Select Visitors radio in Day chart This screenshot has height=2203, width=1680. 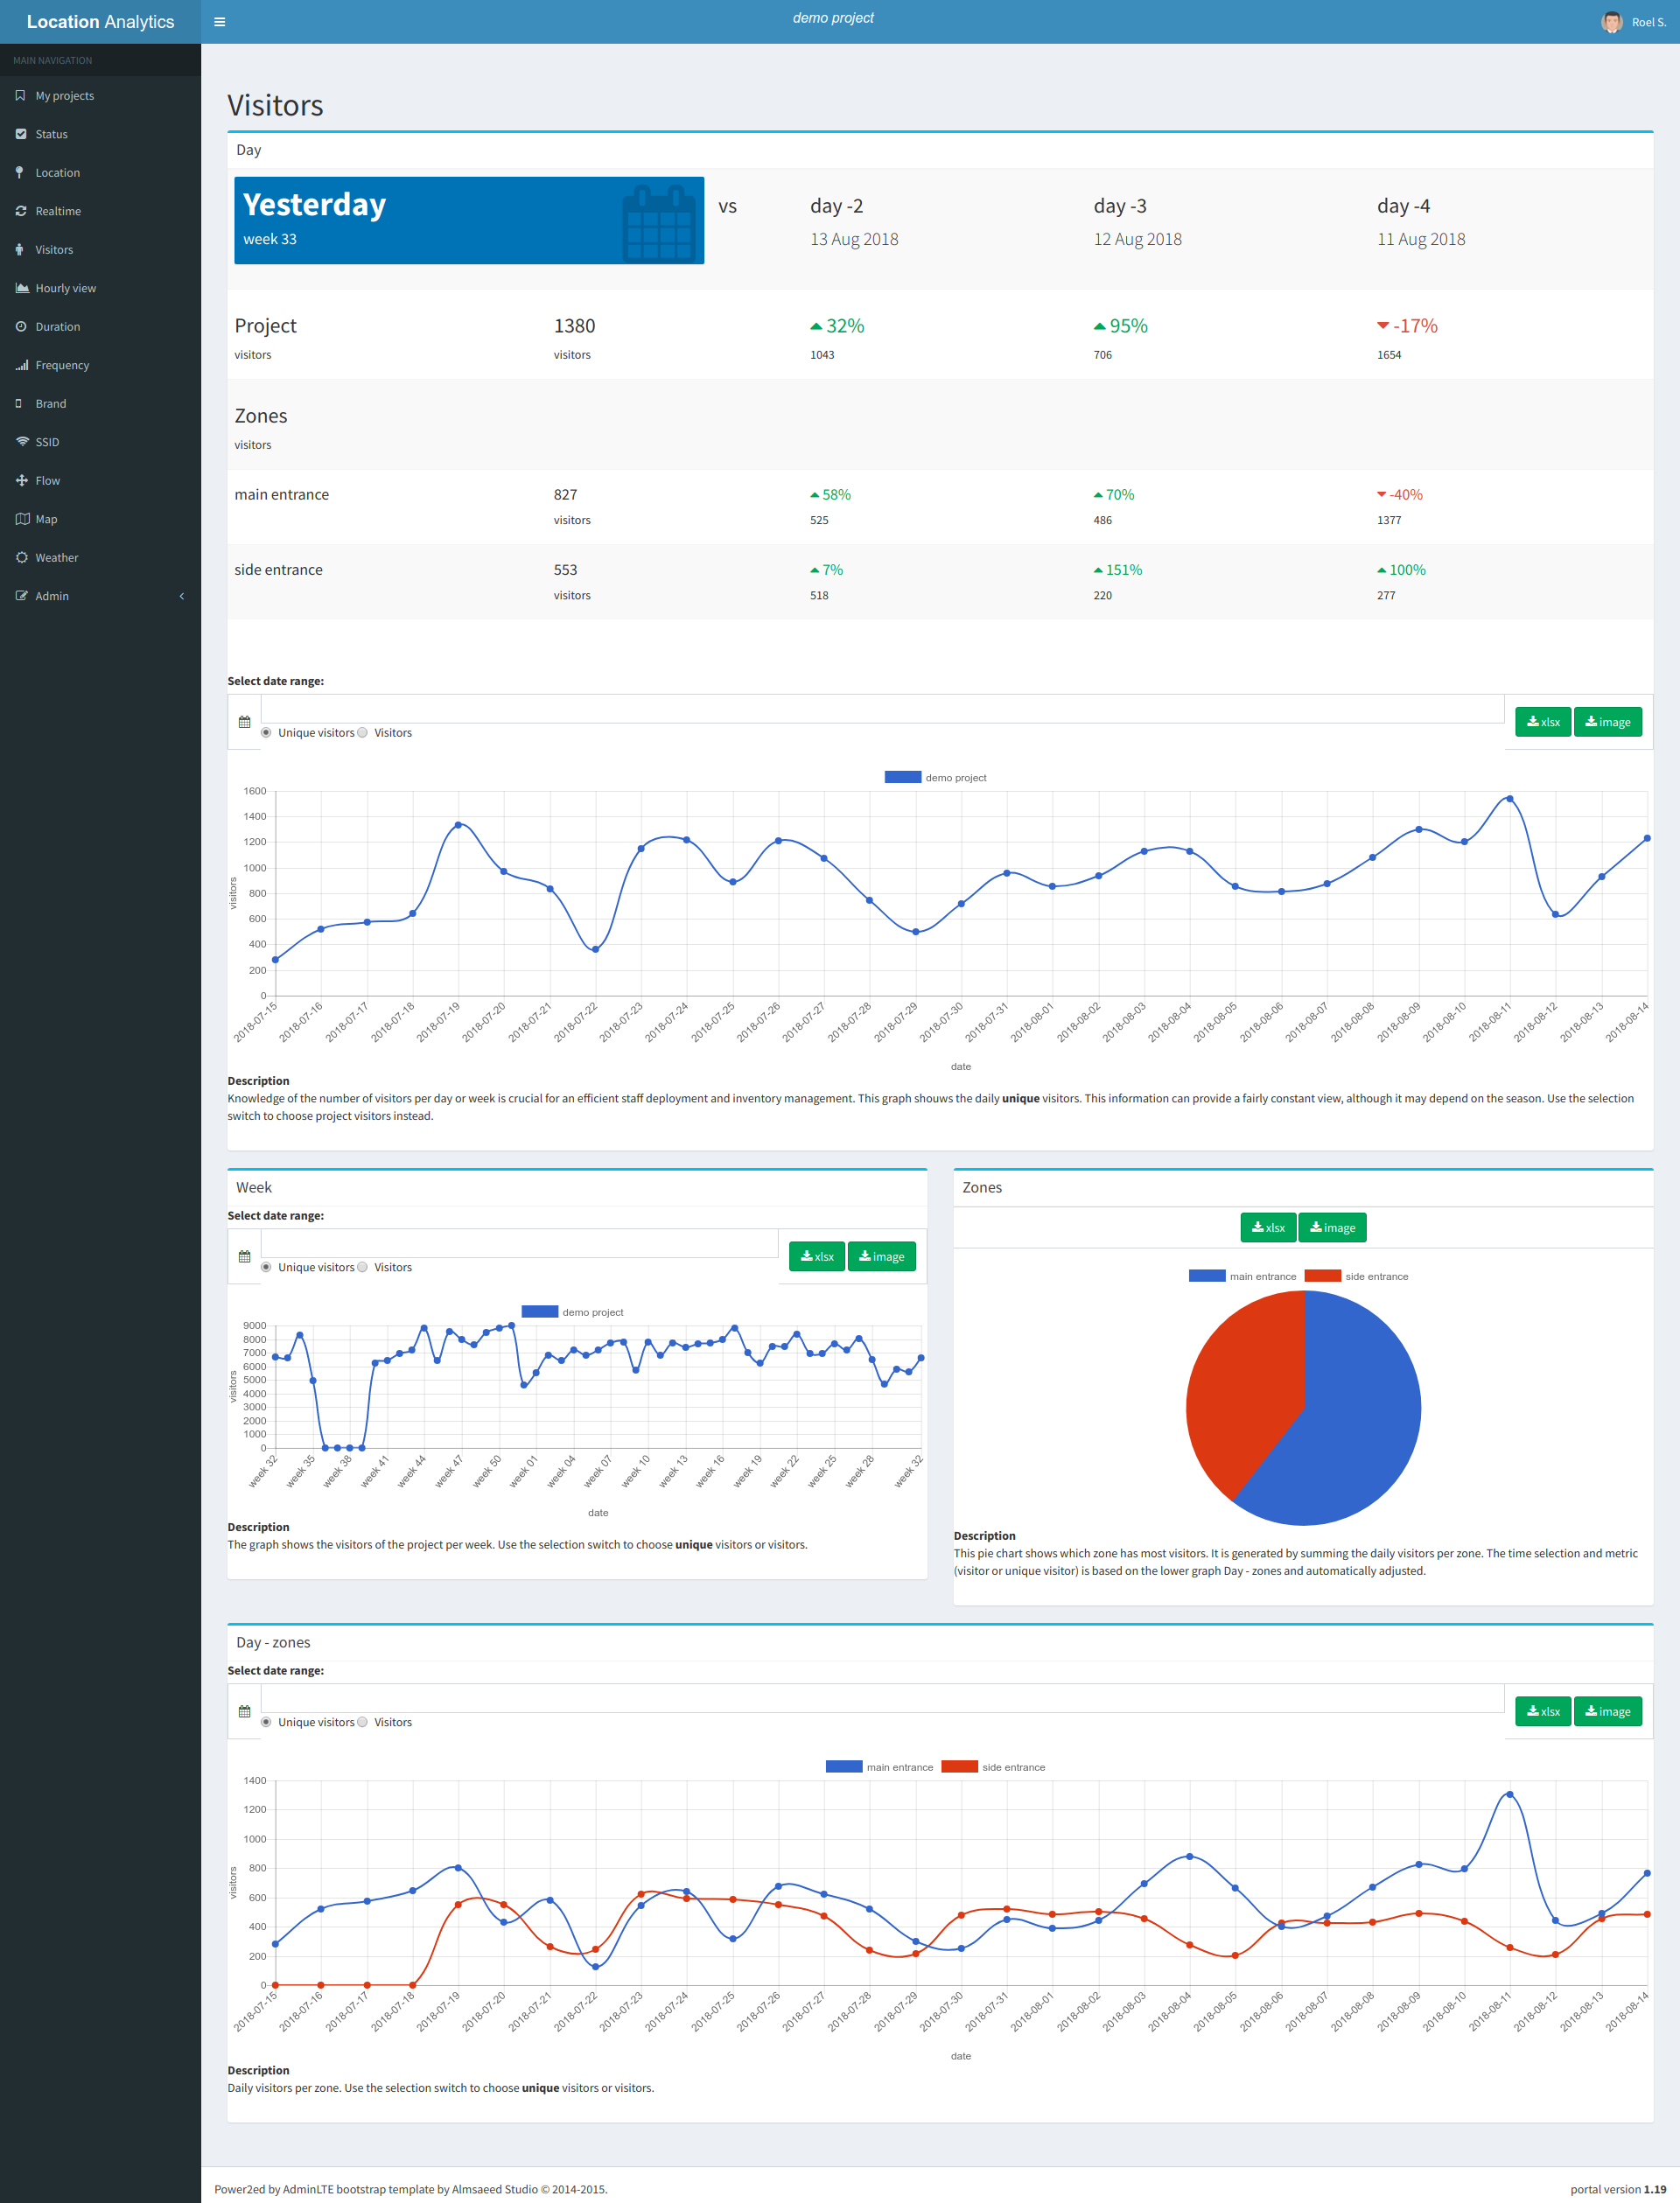pos(363,733)
